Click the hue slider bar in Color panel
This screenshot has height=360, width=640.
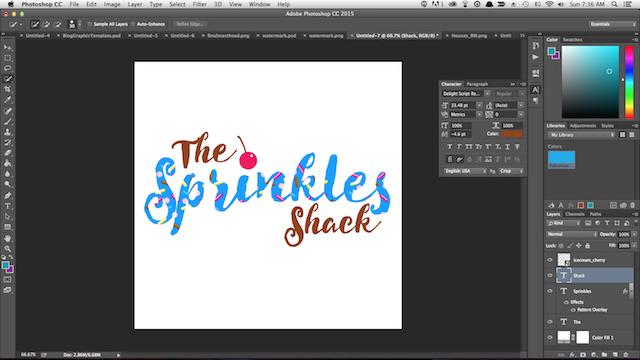[629, 82]
